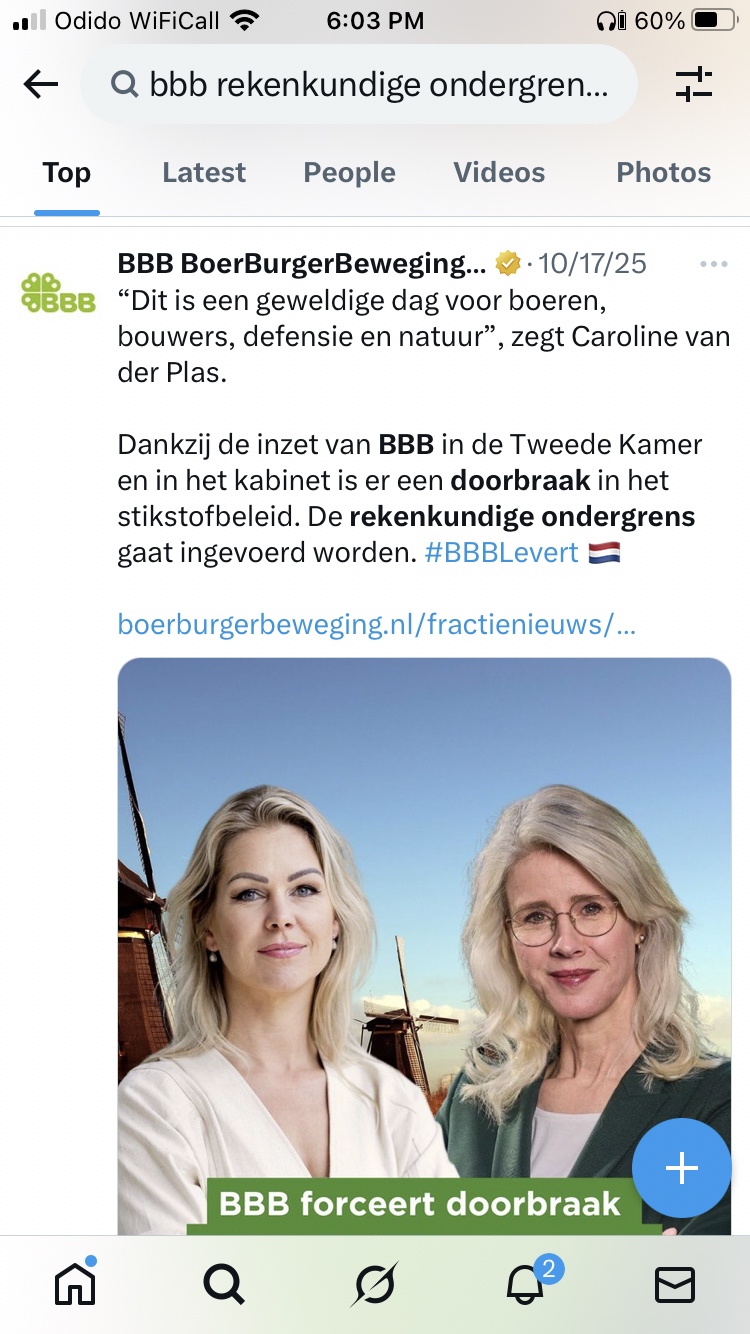
Task: Select the Photos tab
Action: tap(663, 173)
